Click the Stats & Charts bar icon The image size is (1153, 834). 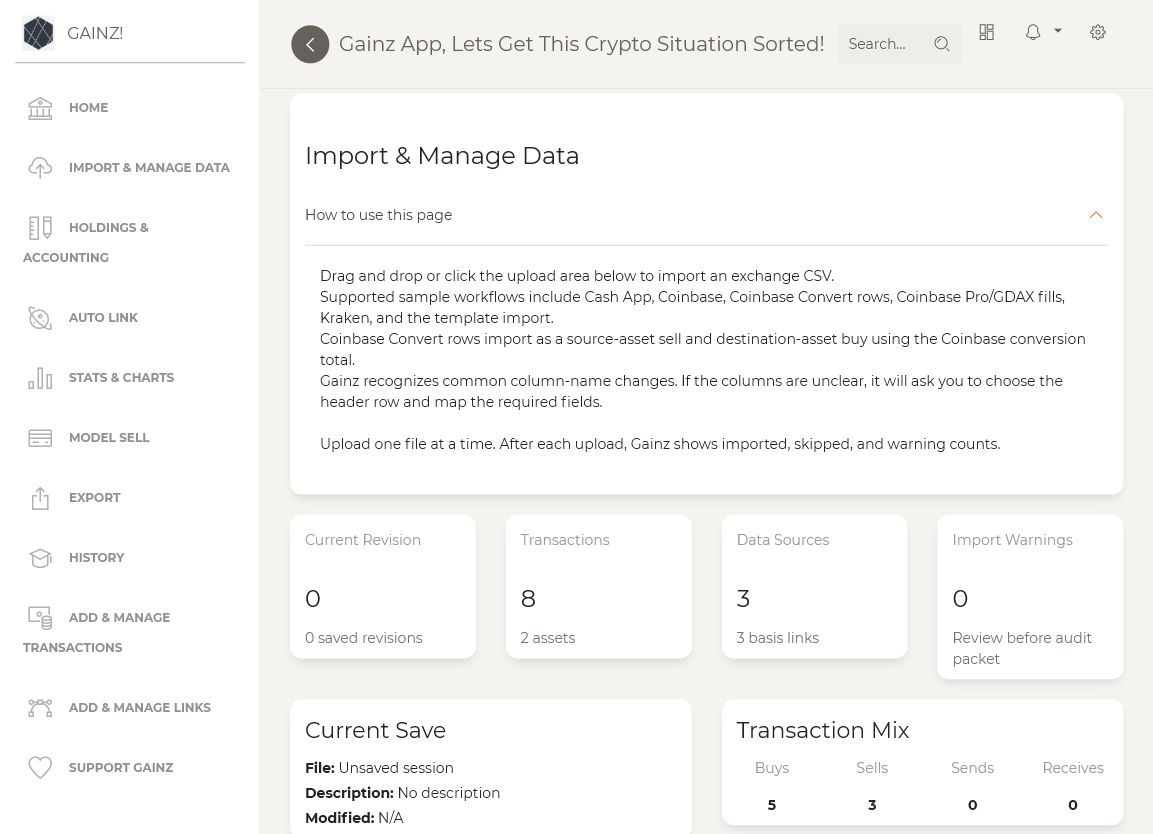coord(40,378)
